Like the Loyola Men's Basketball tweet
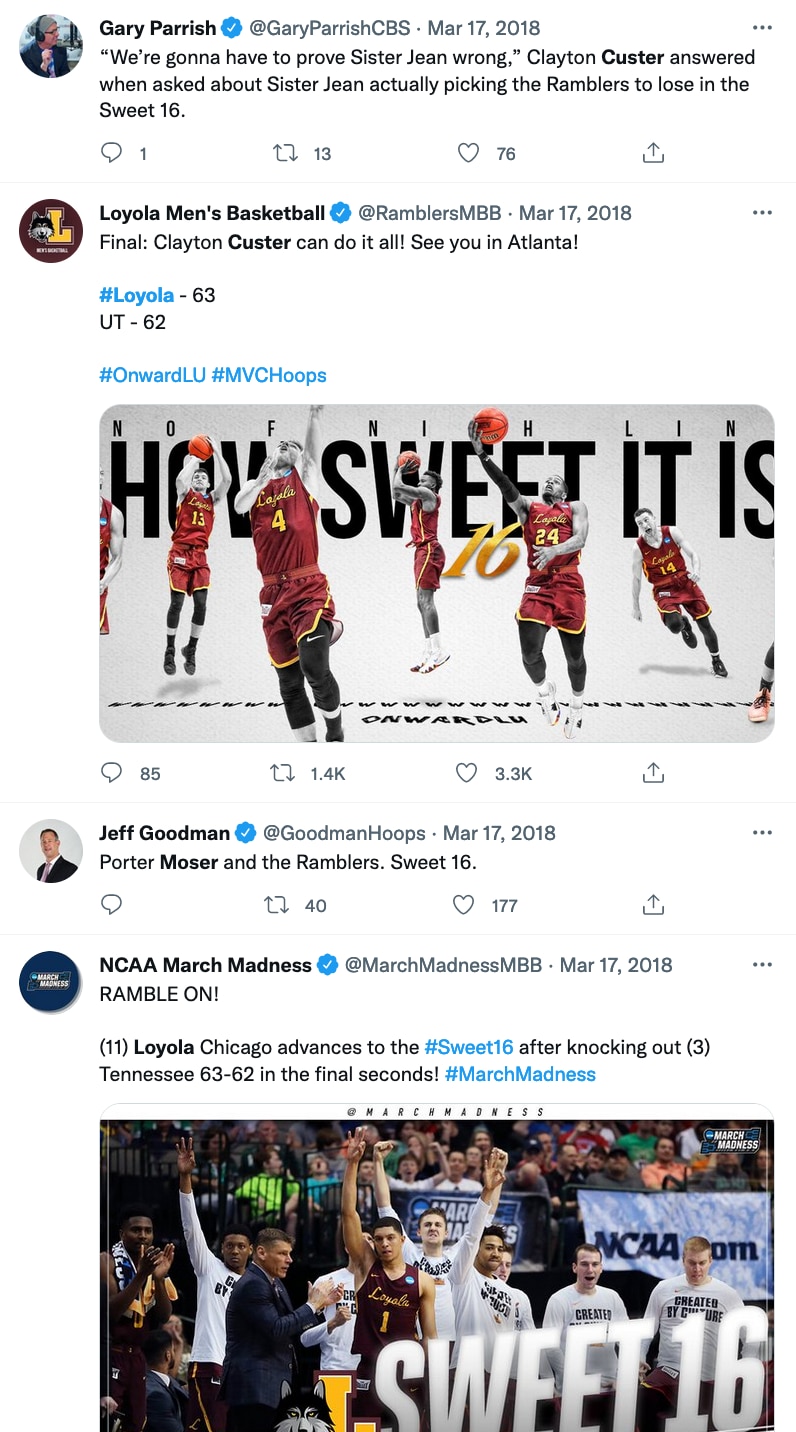This screenshot has height=1432, width=796. 468,773
